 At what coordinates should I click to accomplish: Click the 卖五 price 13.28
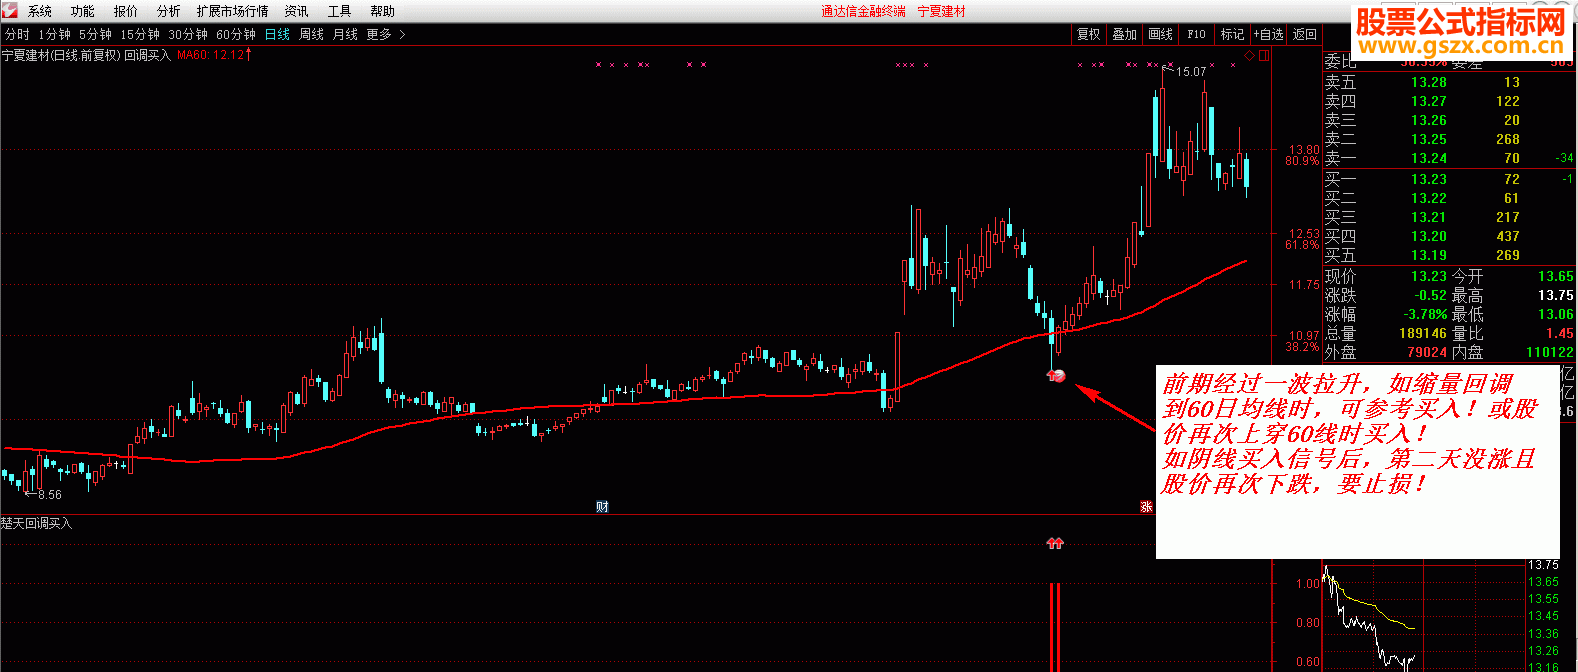pos(1428,82)
